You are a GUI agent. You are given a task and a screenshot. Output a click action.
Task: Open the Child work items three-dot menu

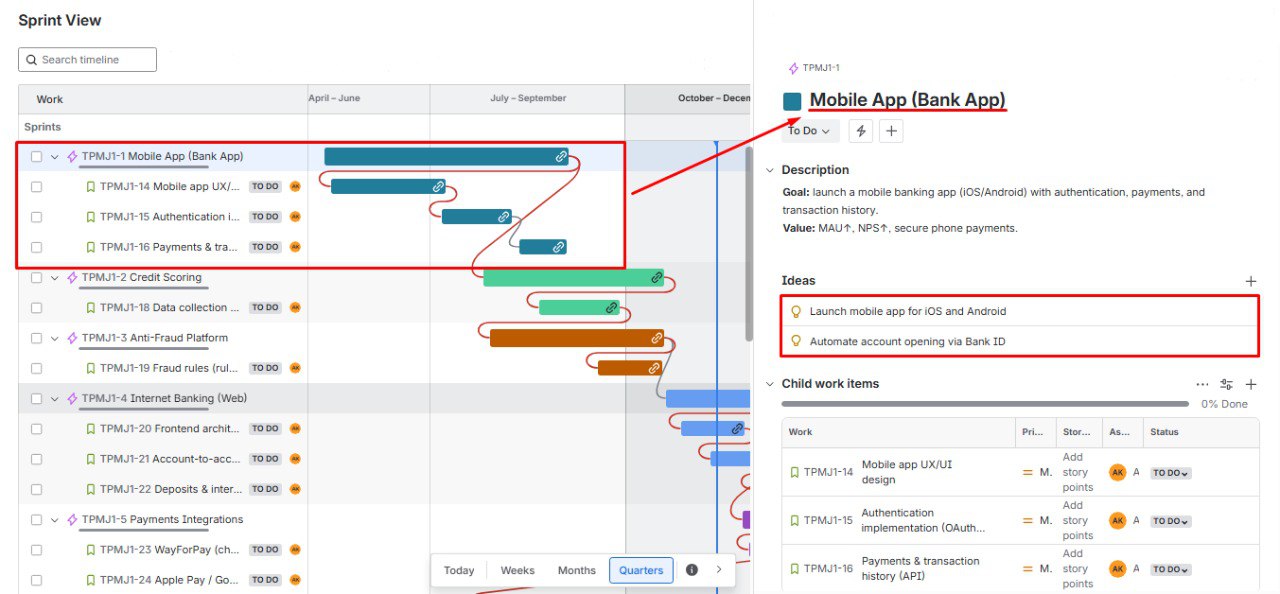click(x=1202, y=384)
